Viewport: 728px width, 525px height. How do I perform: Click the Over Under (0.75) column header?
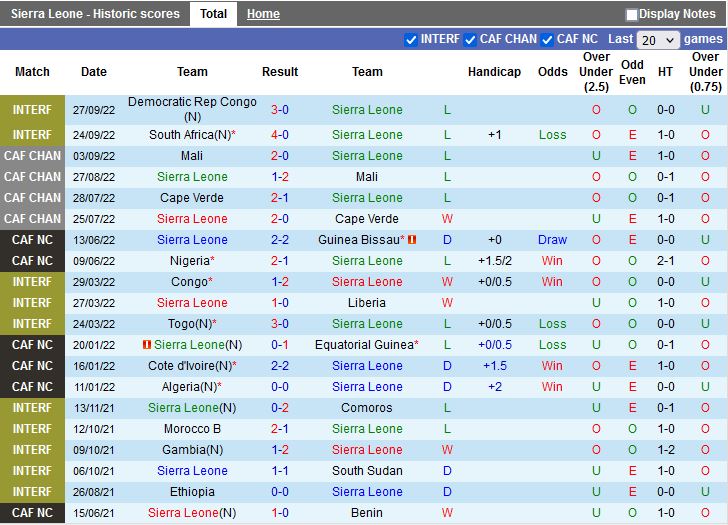[x=705, y=72]
